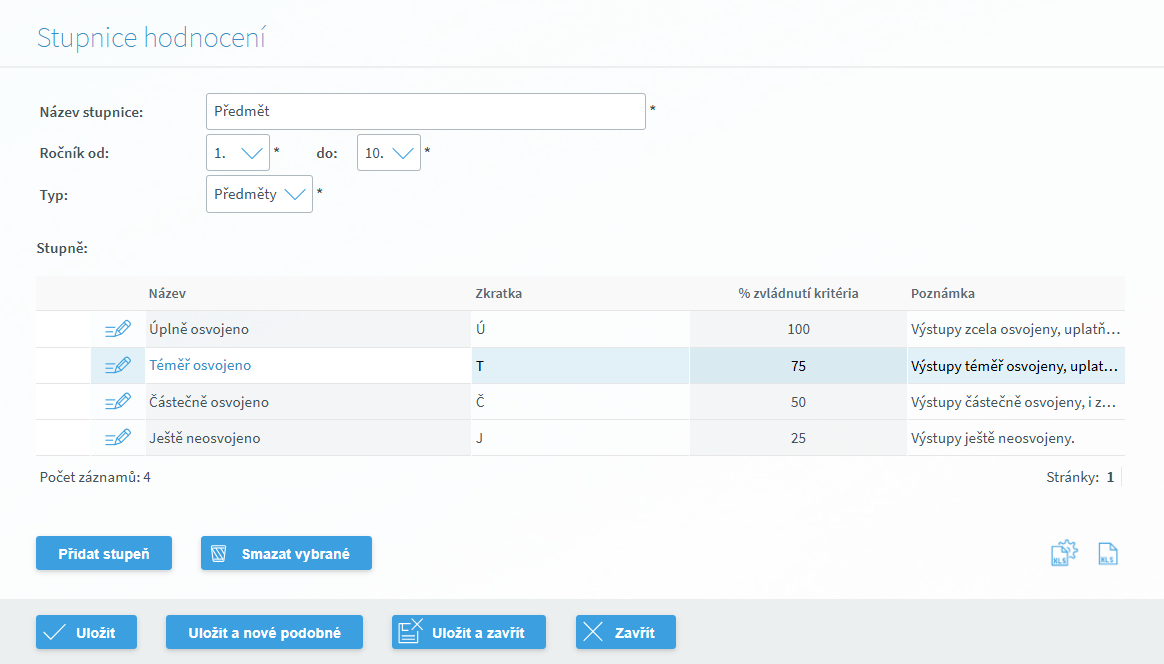Screen dimensions: 1164x664
Task: Edit the Ještě neosvojeno grade row
Action: pos(118,438)
